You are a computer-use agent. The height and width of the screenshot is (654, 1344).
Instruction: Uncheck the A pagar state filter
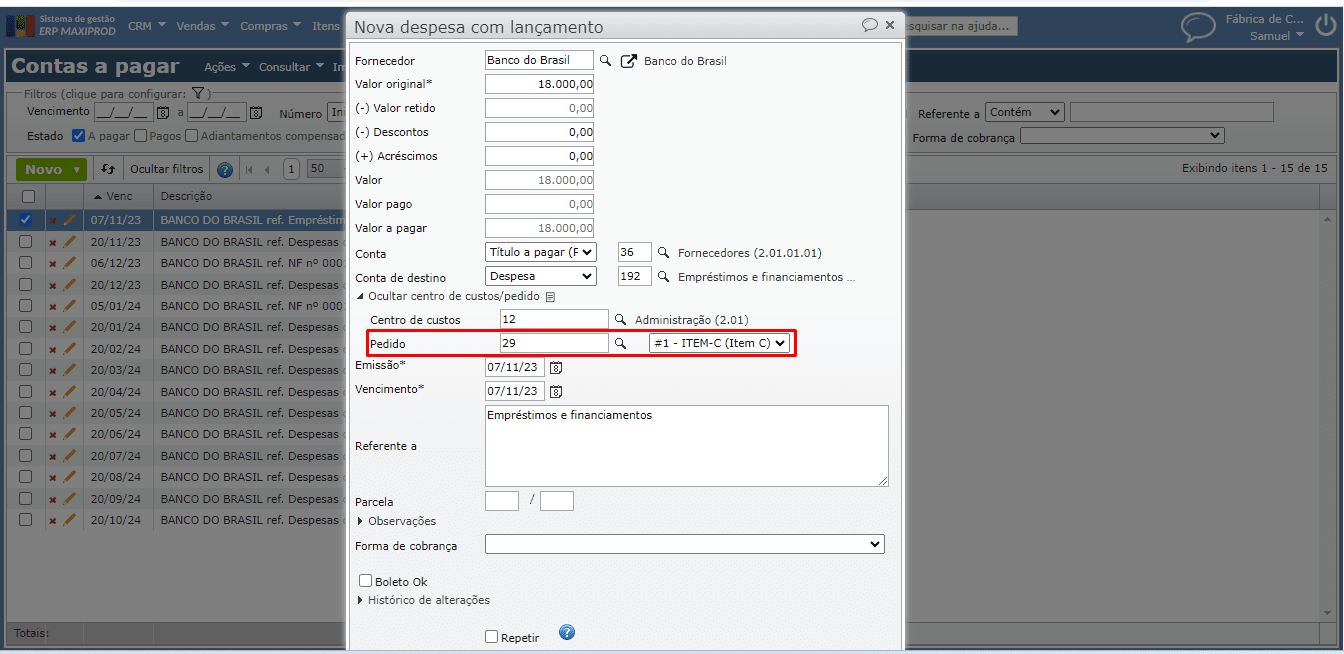pyautogui.click(x=78, y=136)
